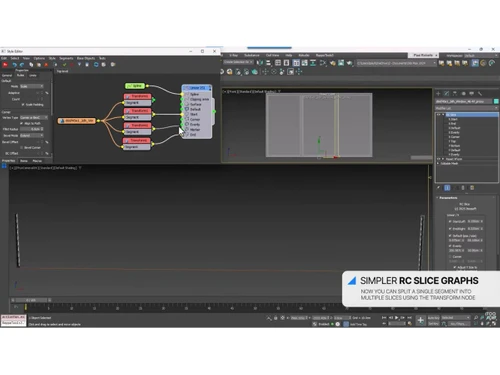Undo the last action in Style Editor
Image resolution: width=500 pixels, height=375 pixels.
click(x=14, y=65)
